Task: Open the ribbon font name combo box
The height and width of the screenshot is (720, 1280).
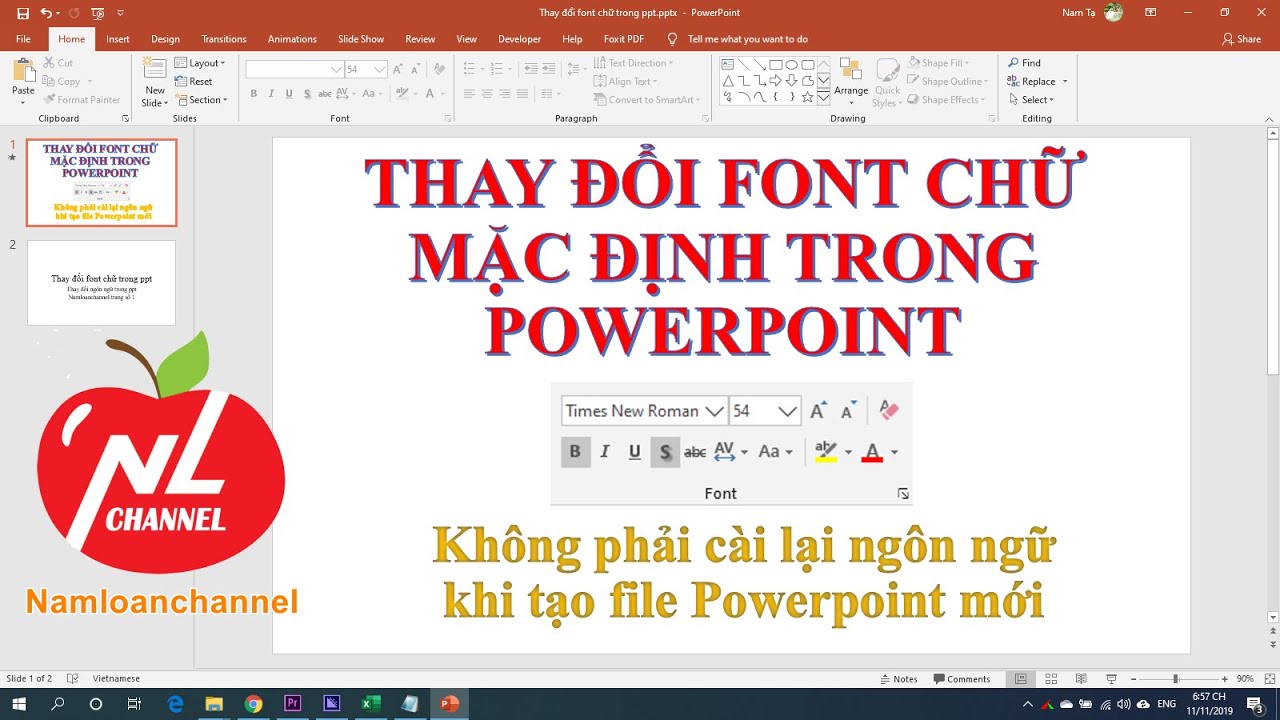Action: click(295, 69)
